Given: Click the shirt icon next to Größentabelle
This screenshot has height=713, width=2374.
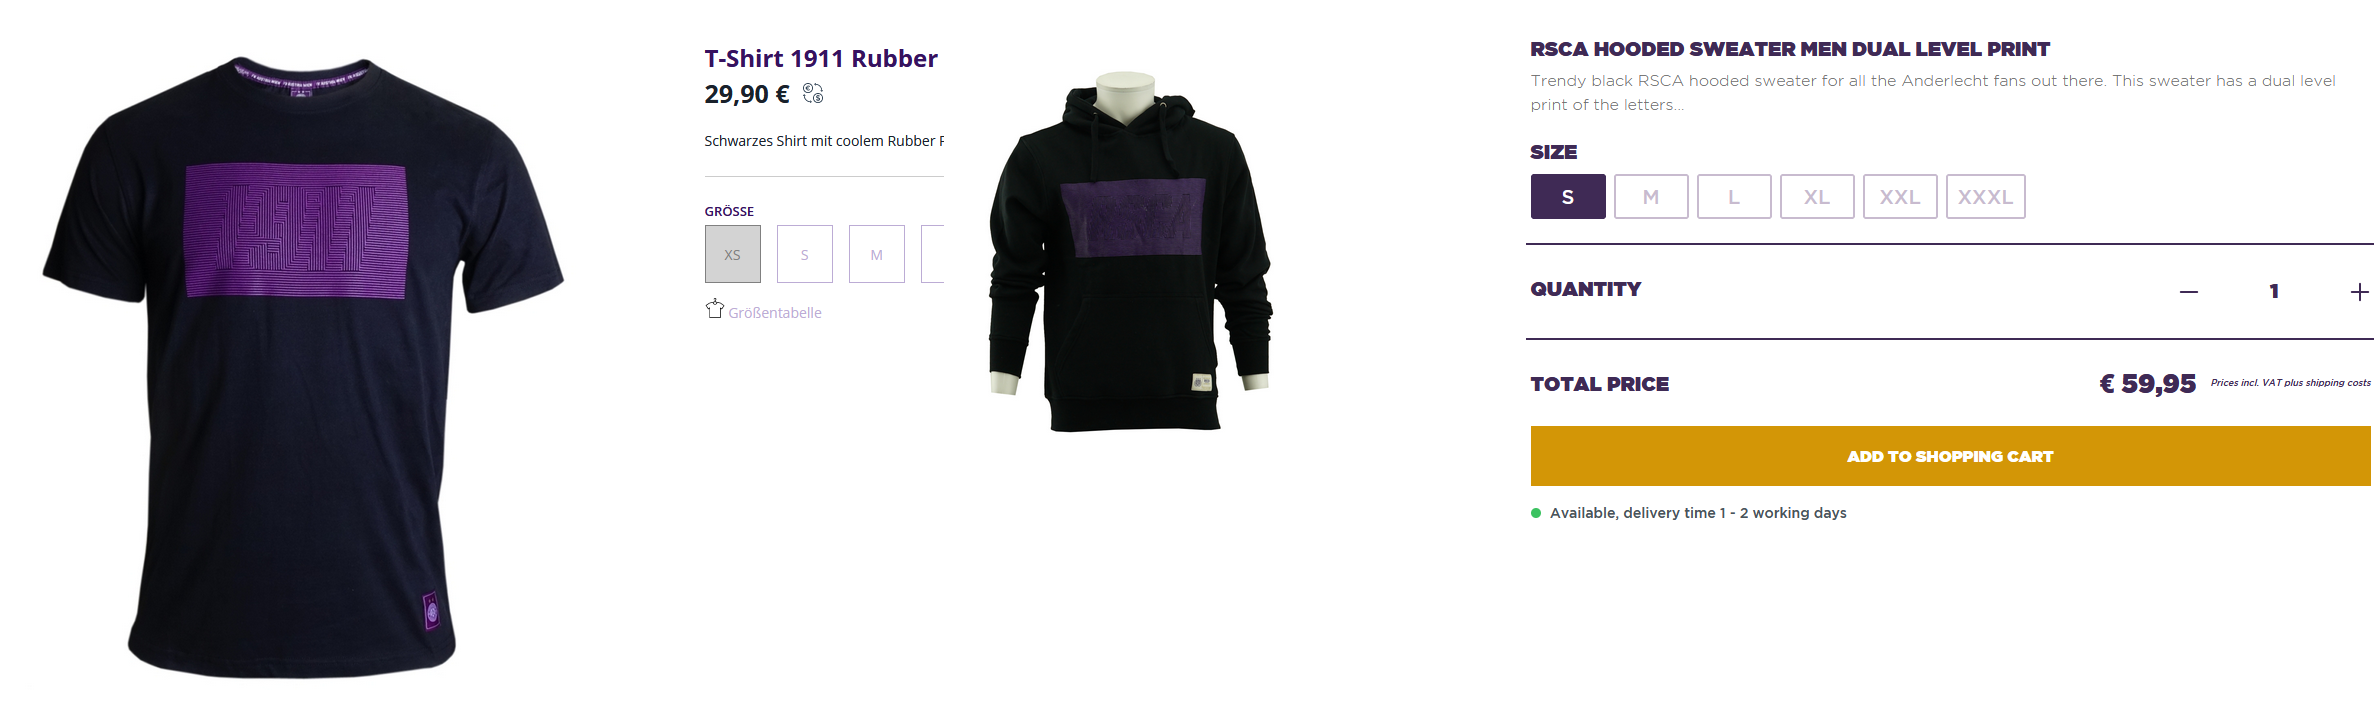Looking at the screenshot, I should click(714, 309).
